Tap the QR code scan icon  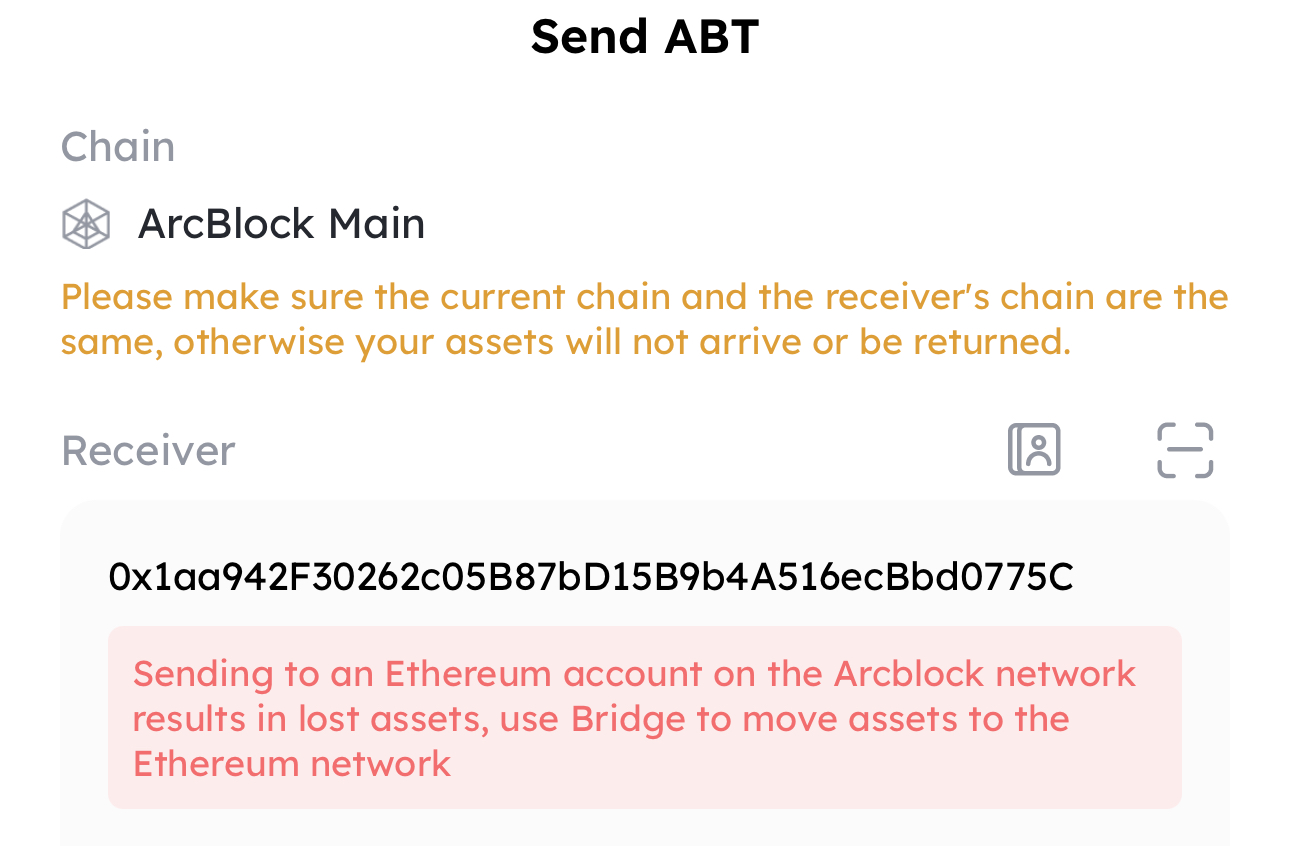[1185, 450]
